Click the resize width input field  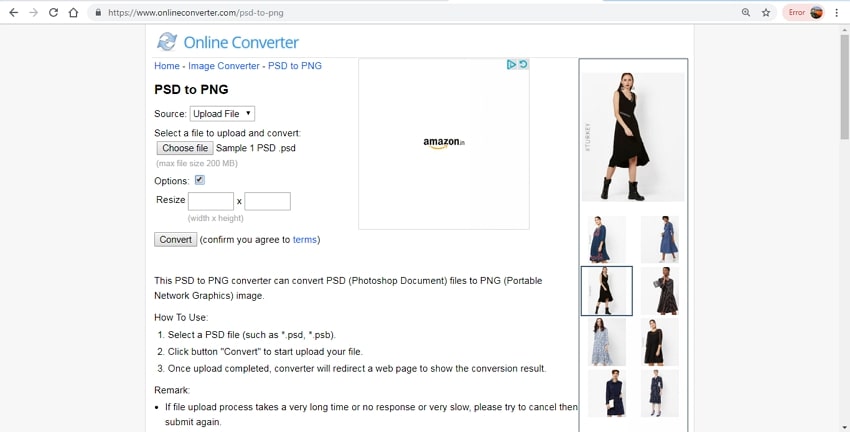click(x=211, y=201)
